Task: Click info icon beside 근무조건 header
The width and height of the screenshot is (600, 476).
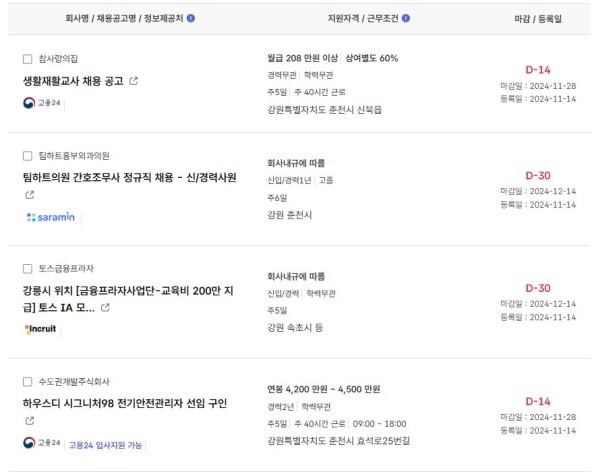Action: tap(406, 18)
